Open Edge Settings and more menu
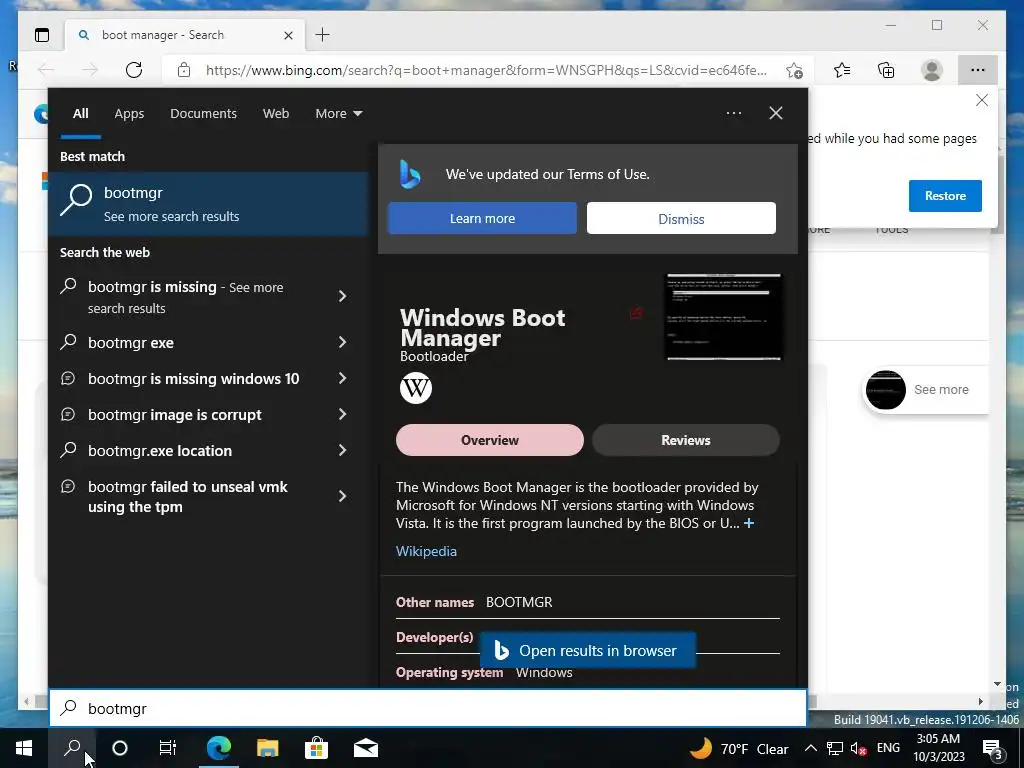The height and width of the screenshot is (768, 1024). [977, 70]
